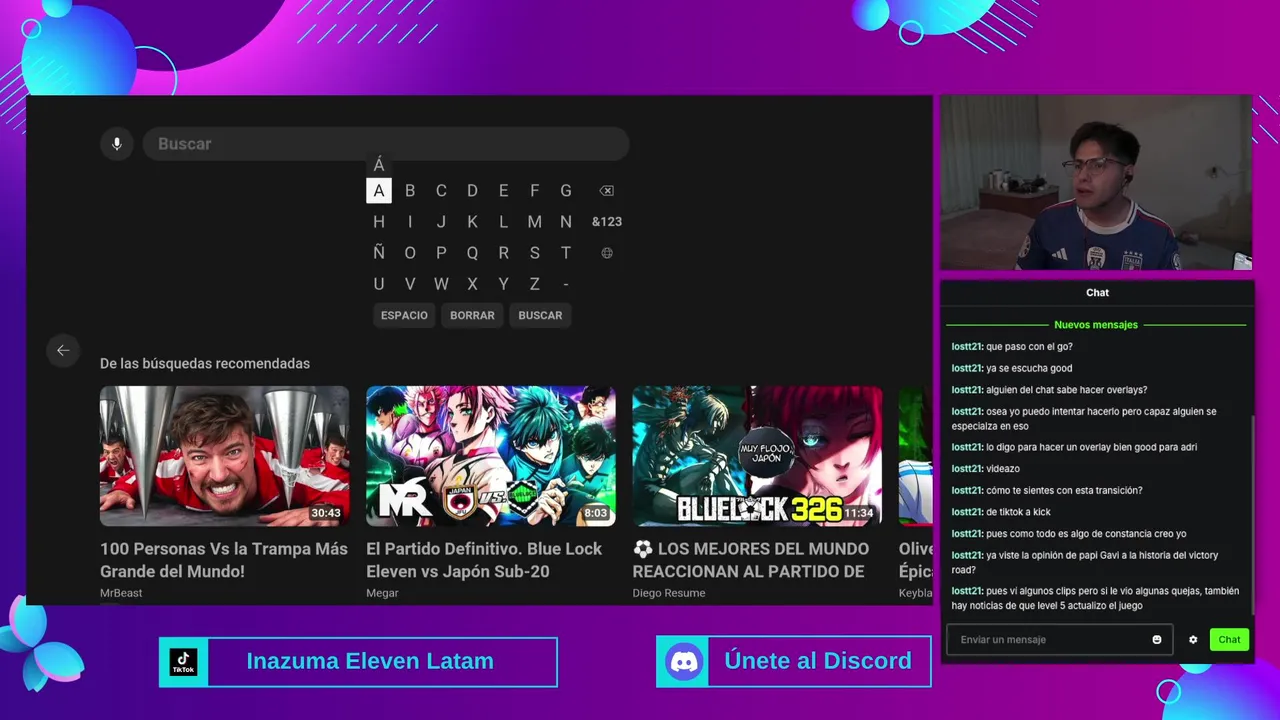Select letter M on the on-screen keyboard
The height and width of the screenshot is (720, 1280).
pos(534,222)
